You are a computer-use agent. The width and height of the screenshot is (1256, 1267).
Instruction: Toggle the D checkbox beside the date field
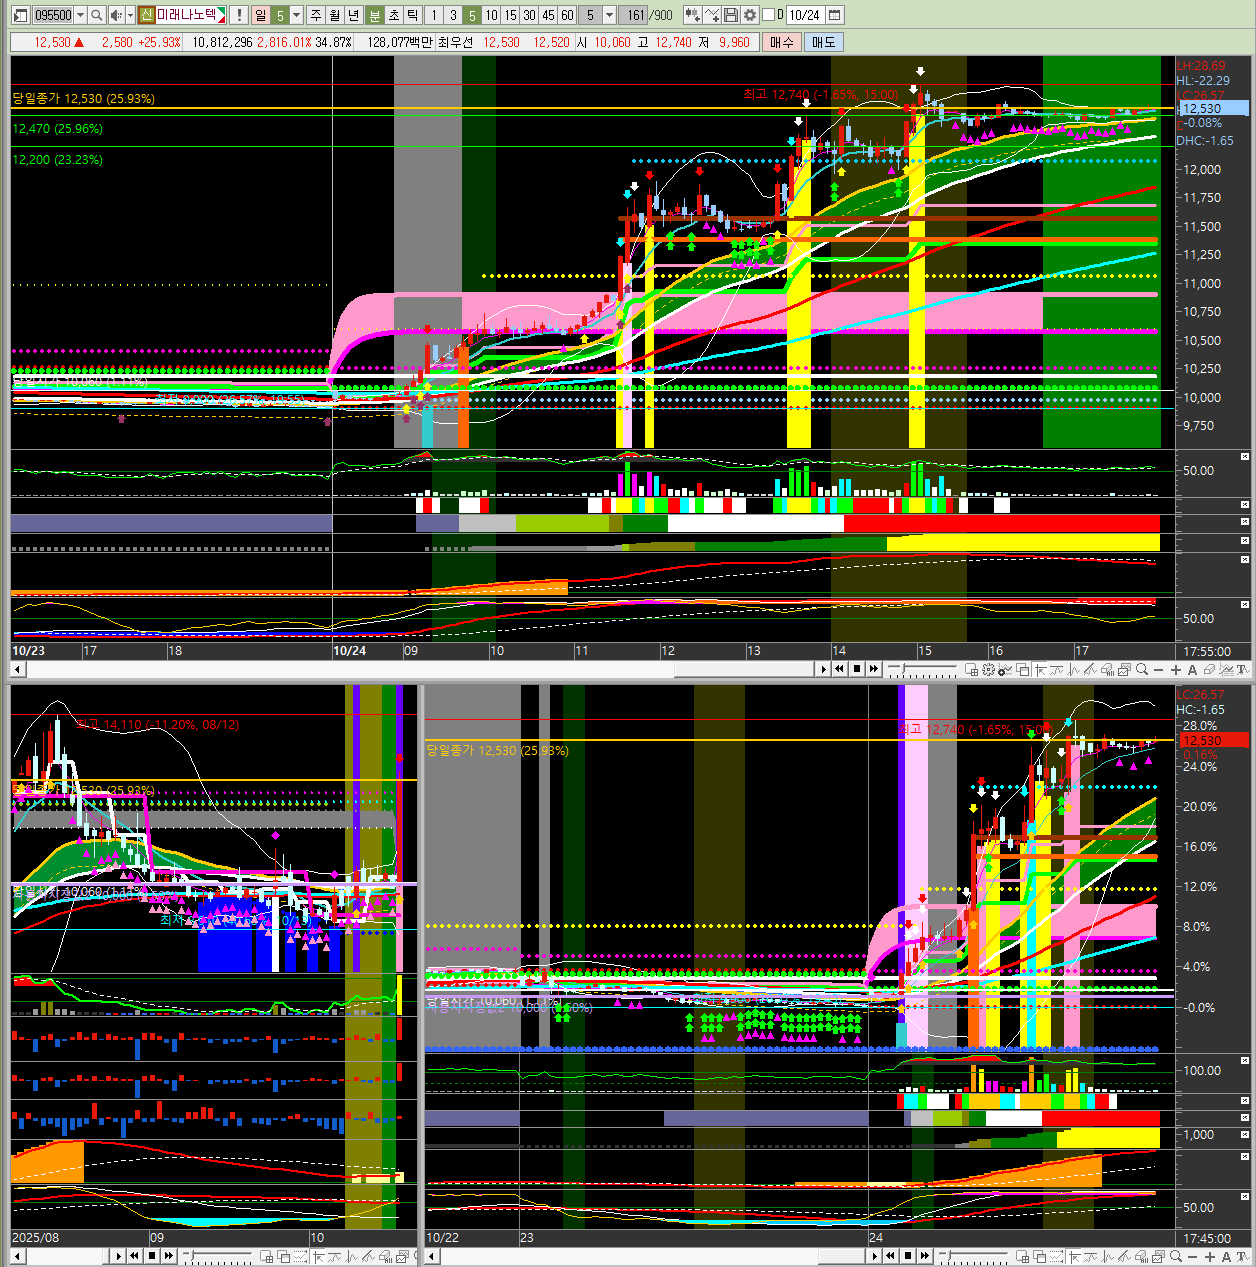768,15
